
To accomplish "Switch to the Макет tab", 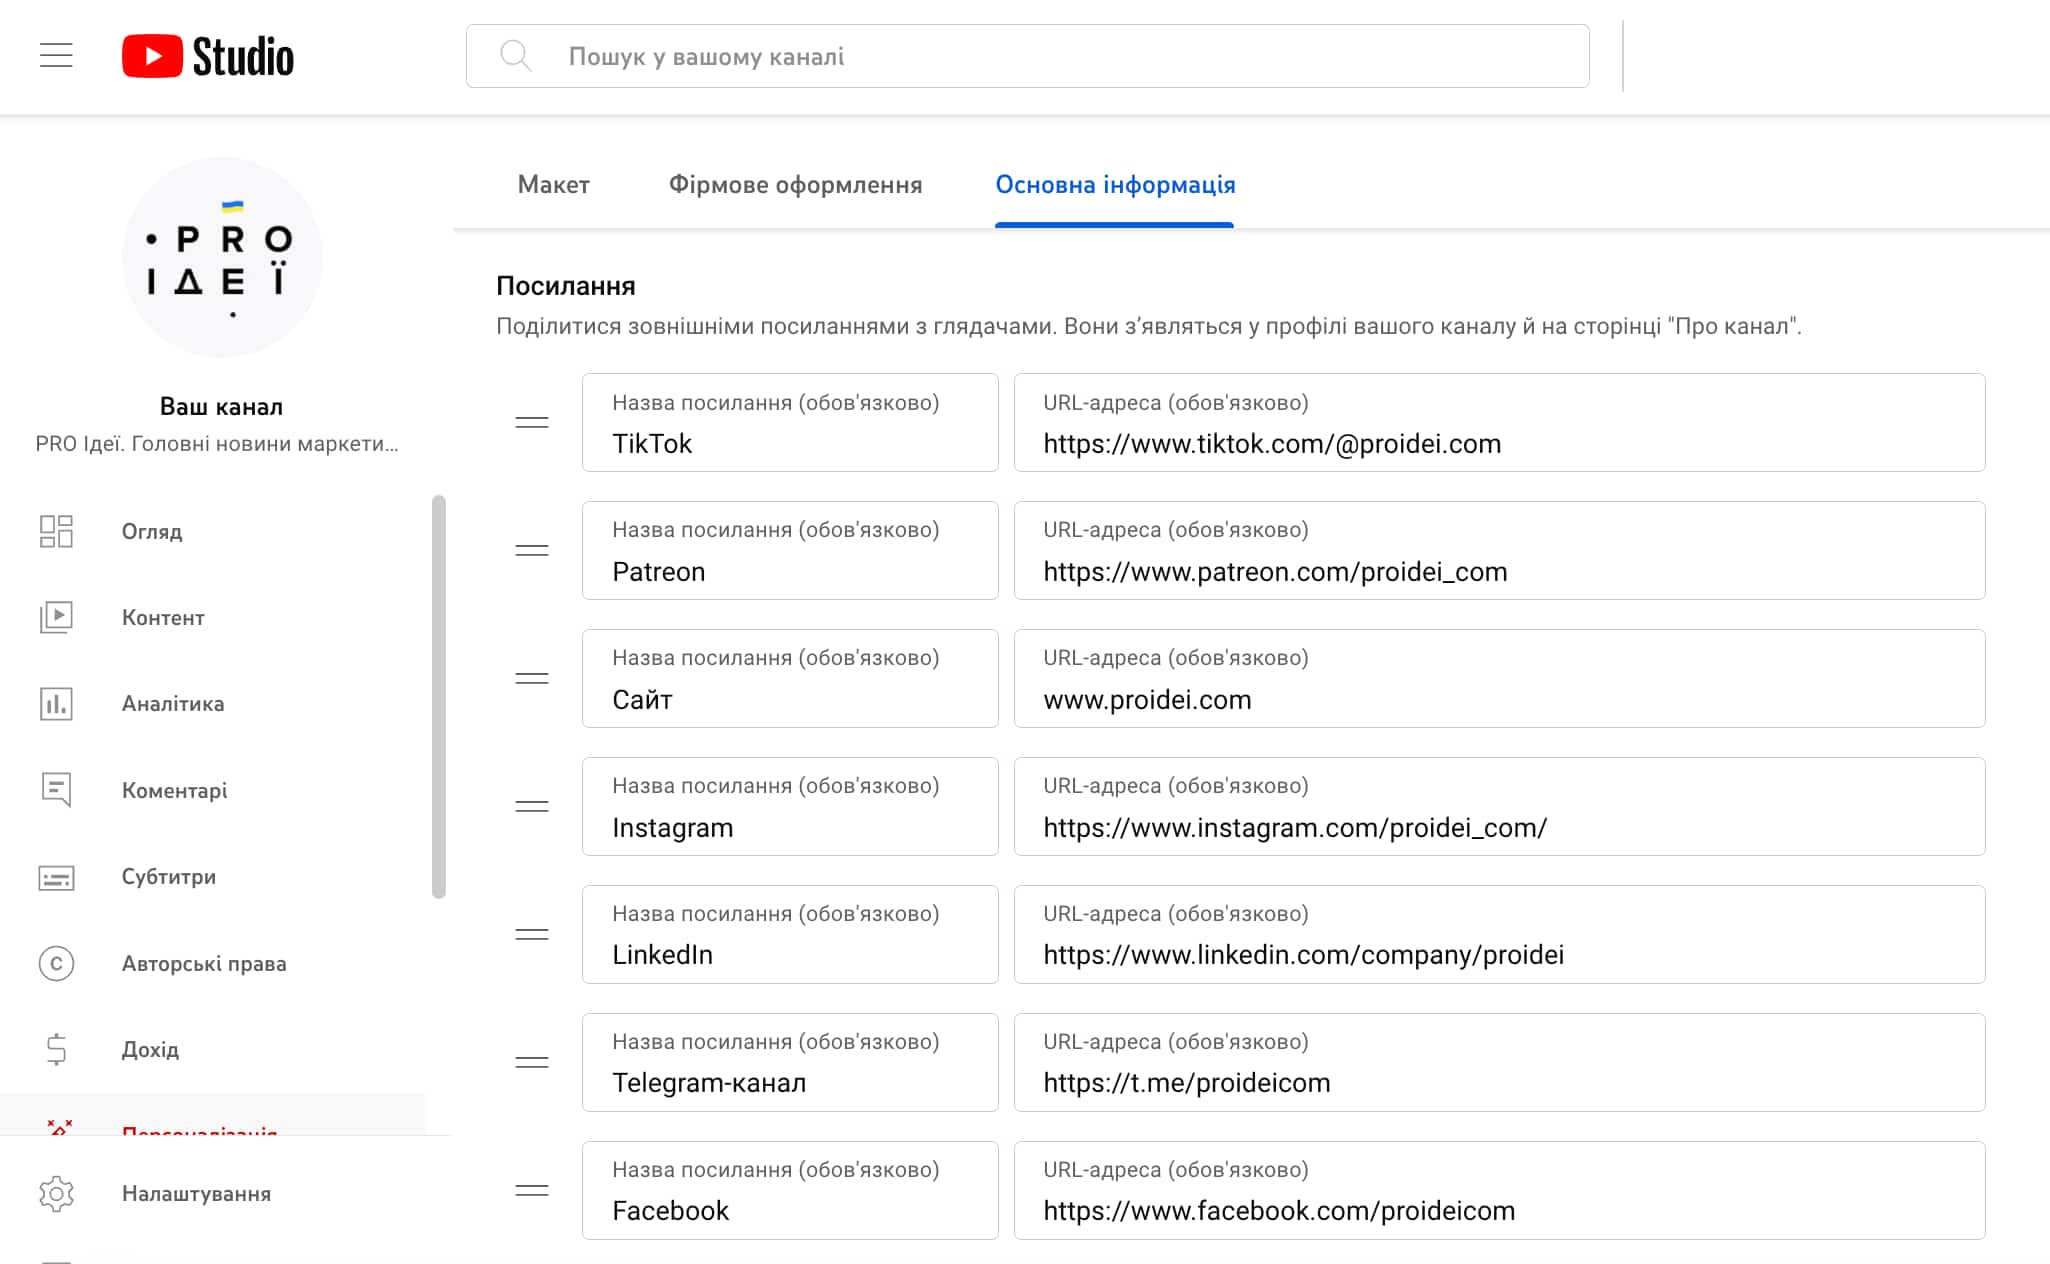I will coord(553,185).
